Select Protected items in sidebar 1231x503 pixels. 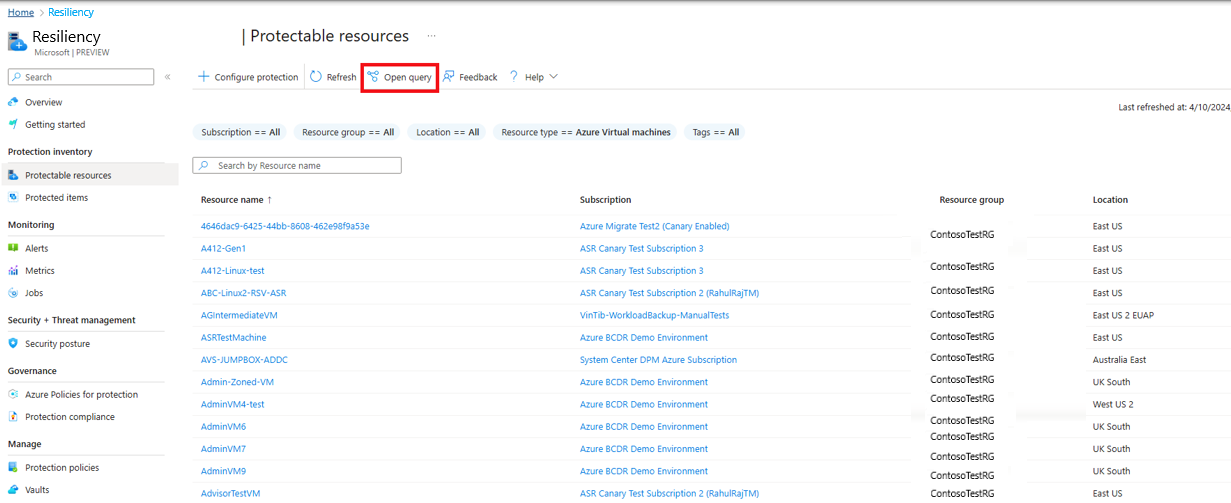pyautogui.click(x=56, y=198)
